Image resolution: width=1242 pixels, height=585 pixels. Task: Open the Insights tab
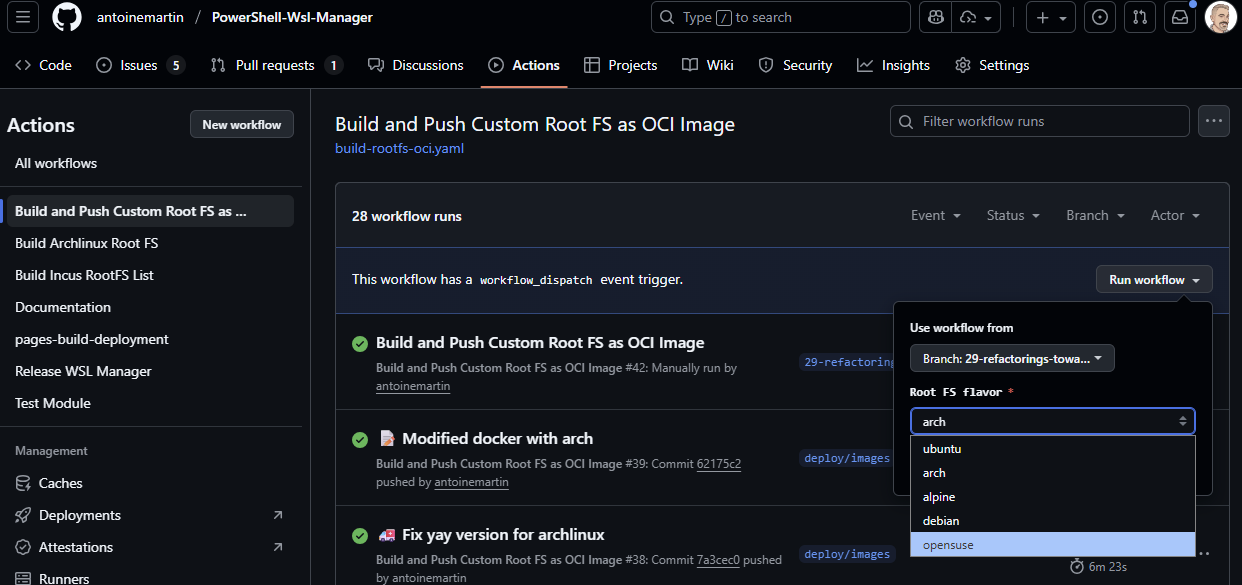click(894, 65)
